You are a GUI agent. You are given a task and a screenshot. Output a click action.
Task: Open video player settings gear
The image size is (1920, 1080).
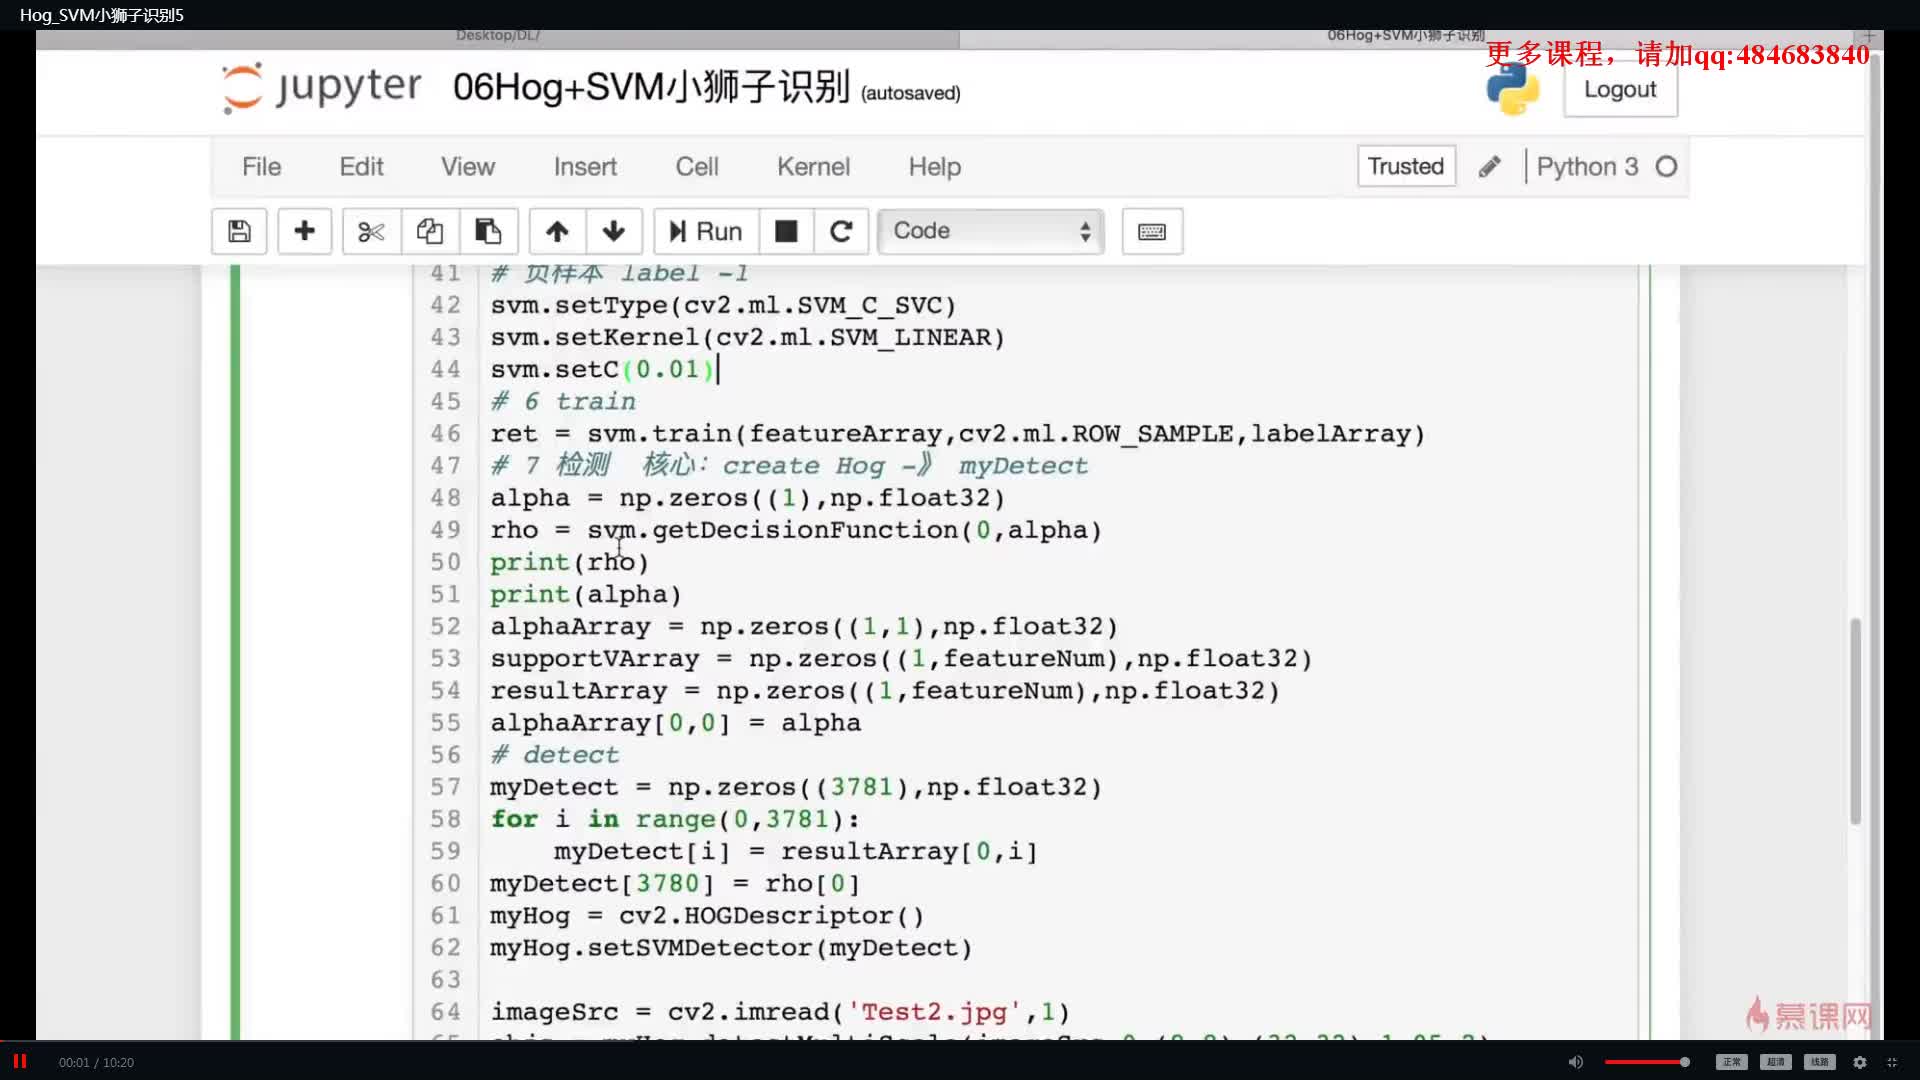(1859, 1062)
